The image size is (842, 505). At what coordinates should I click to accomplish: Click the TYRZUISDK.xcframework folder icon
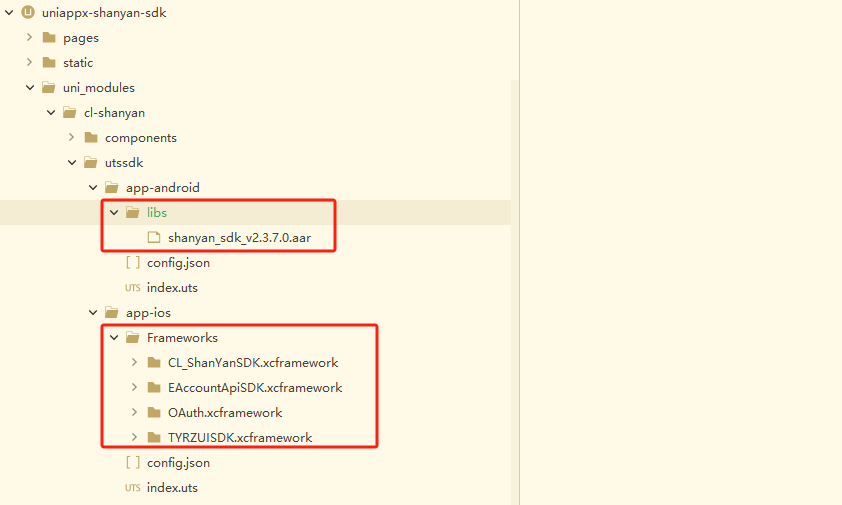(x=154, y=437)
